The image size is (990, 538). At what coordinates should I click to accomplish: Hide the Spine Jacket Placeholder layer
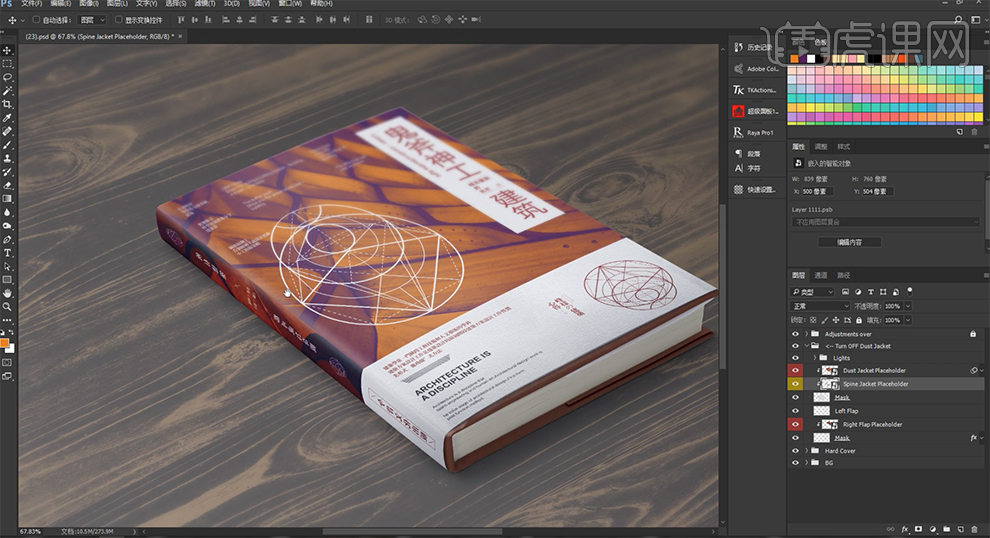coord(795,384)
